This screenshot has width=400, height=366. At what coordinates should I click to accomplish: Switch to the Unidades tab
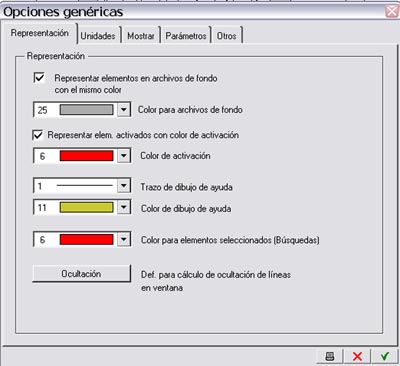click(98, 36)
